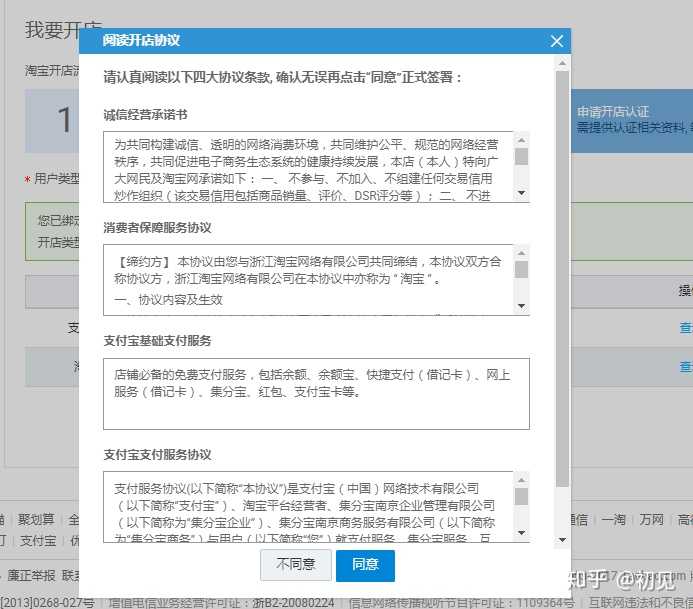
Task: Open the 万网 footer link
Action: coord(651,519)
